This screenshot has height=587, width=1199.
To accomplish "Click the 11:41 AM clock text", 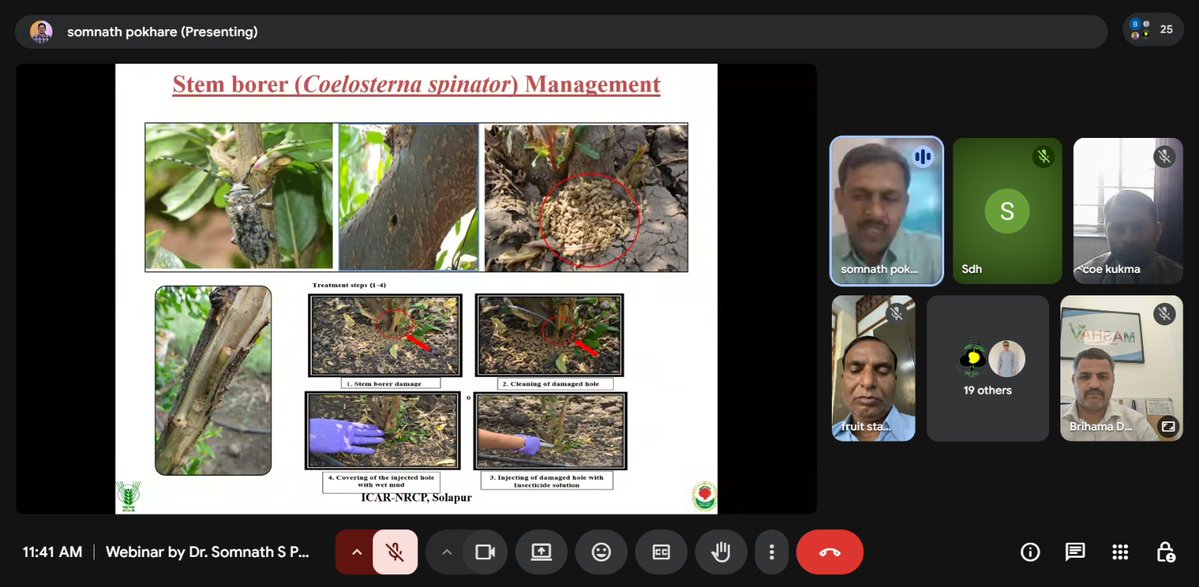I will click(x=52, y=552).
